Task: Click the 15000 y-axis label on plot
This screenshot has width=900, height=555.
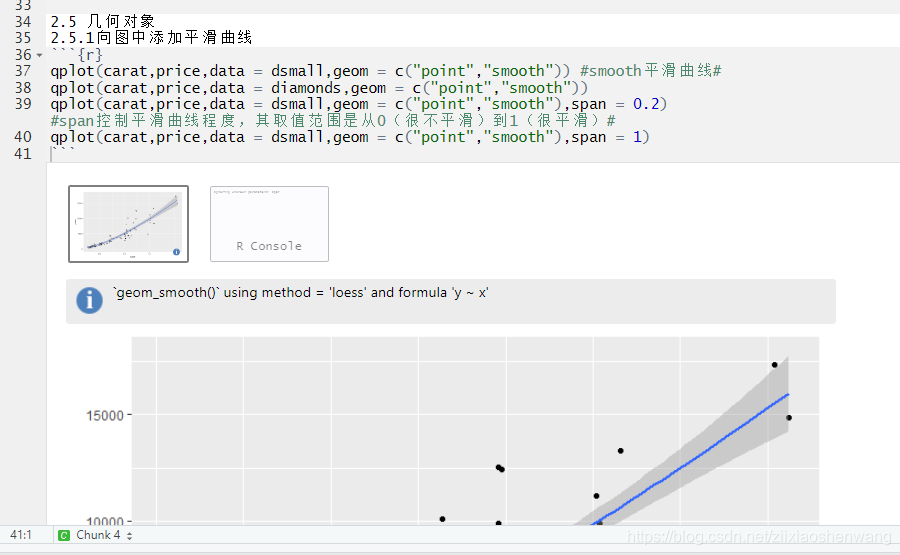Action: (x=105, y=416)
